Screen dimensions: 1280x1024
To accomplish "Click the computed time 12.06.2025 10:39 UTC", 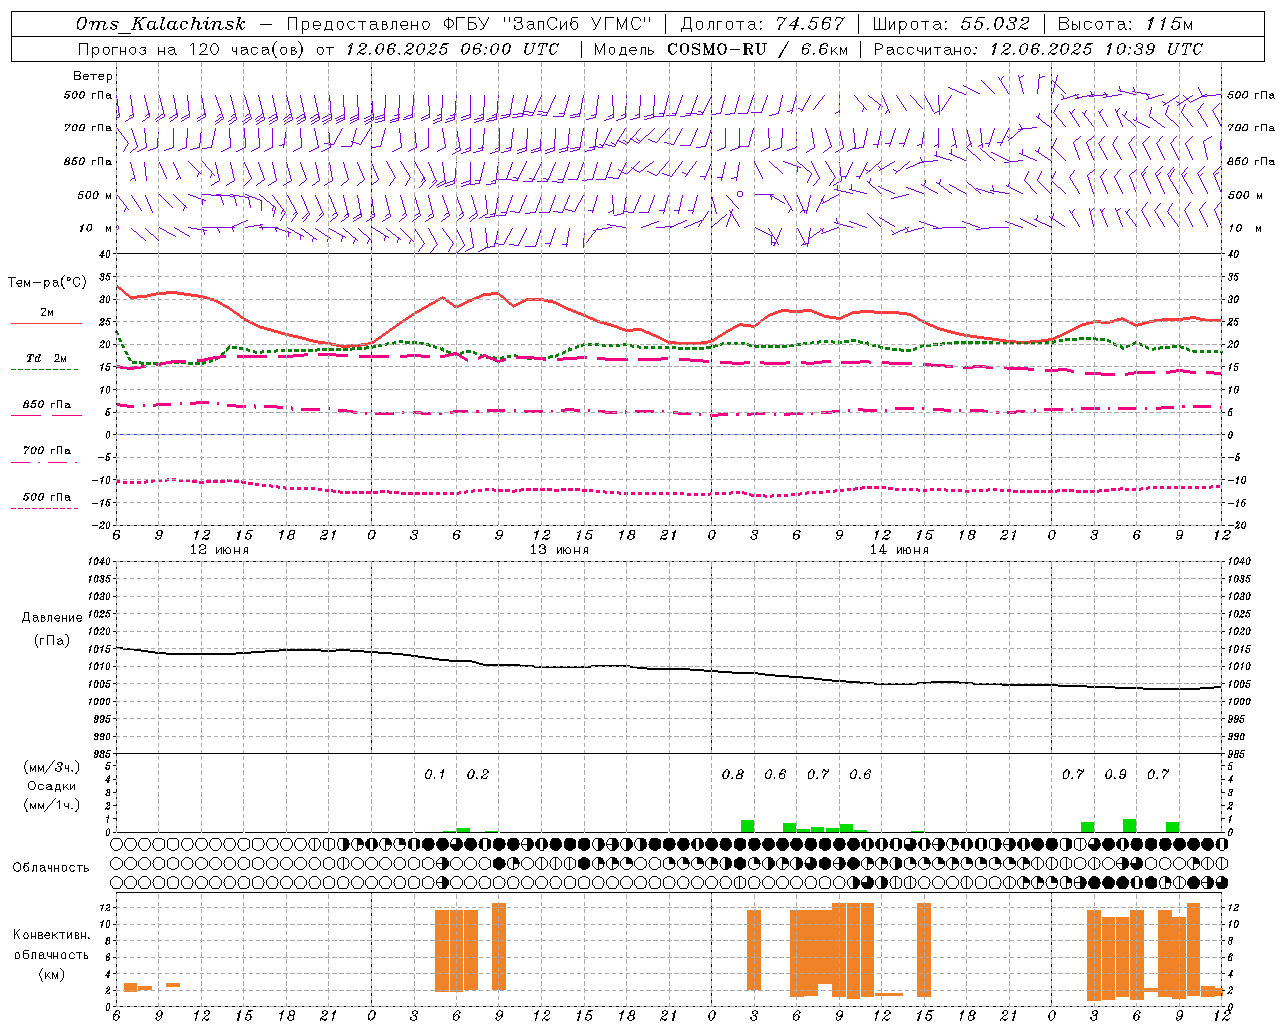I will pyautogui.click(x=1096, y=49).
